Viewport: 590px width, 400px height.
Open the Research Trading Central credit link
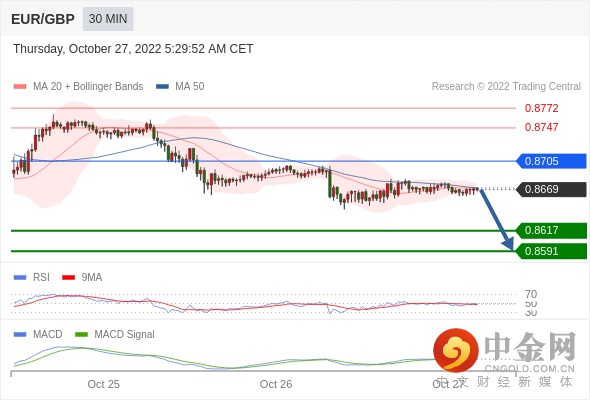(x=506, y=87)
